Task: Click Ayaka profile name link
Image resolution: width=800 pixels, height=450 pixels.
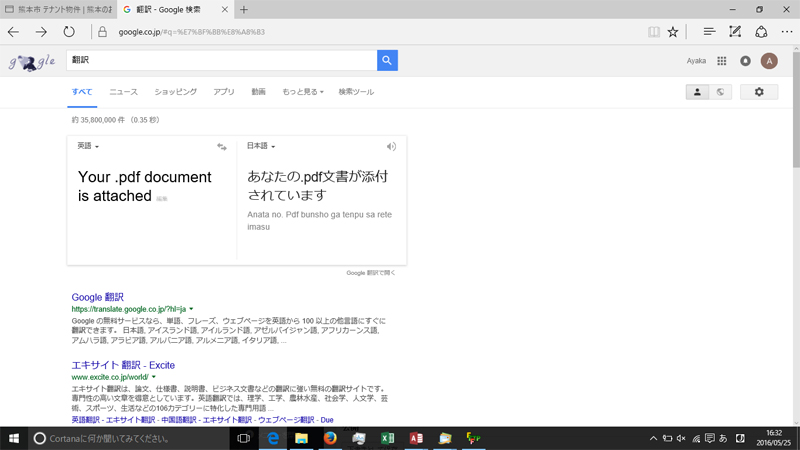Action: point(696,61)
